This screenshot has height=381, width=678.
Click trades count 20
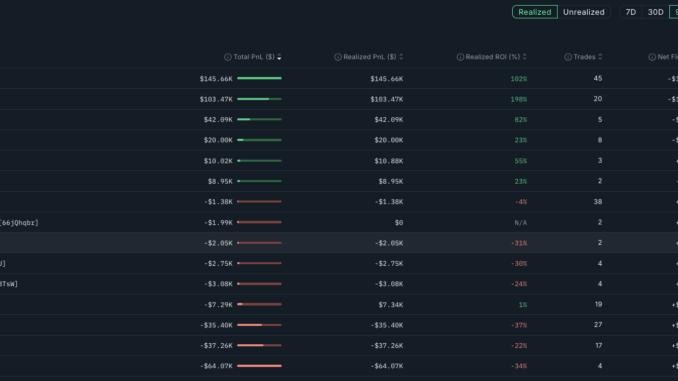[x=598, y=99]
